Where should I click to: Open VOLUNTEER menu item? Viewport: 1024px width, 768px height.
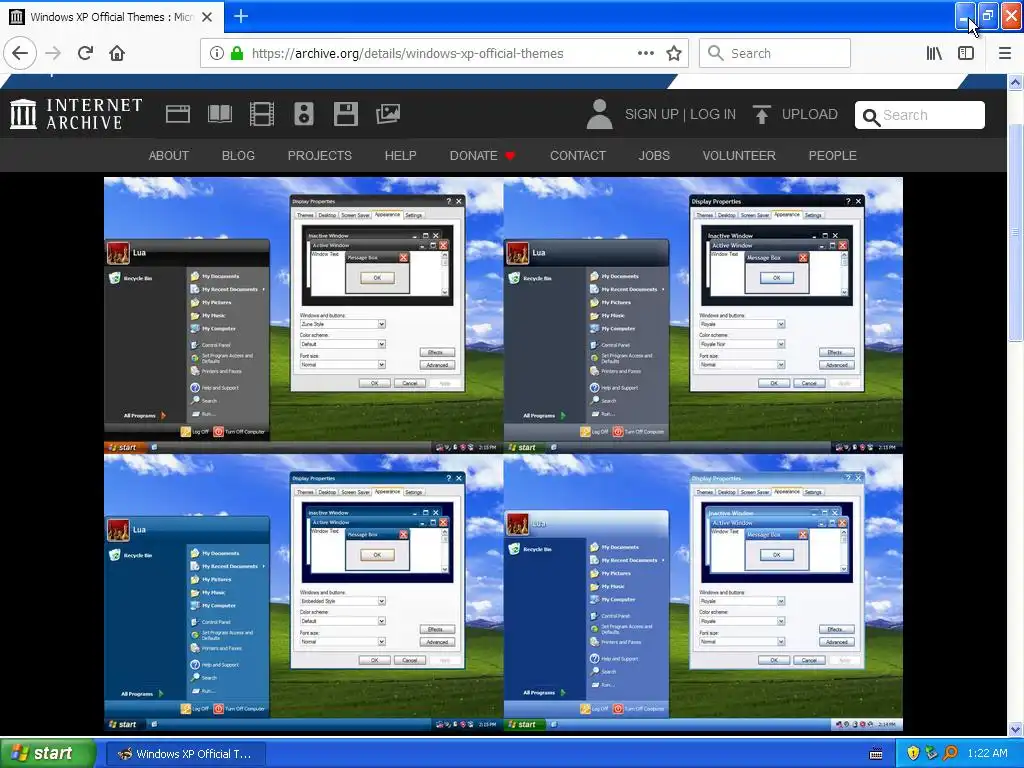point(739,155)
